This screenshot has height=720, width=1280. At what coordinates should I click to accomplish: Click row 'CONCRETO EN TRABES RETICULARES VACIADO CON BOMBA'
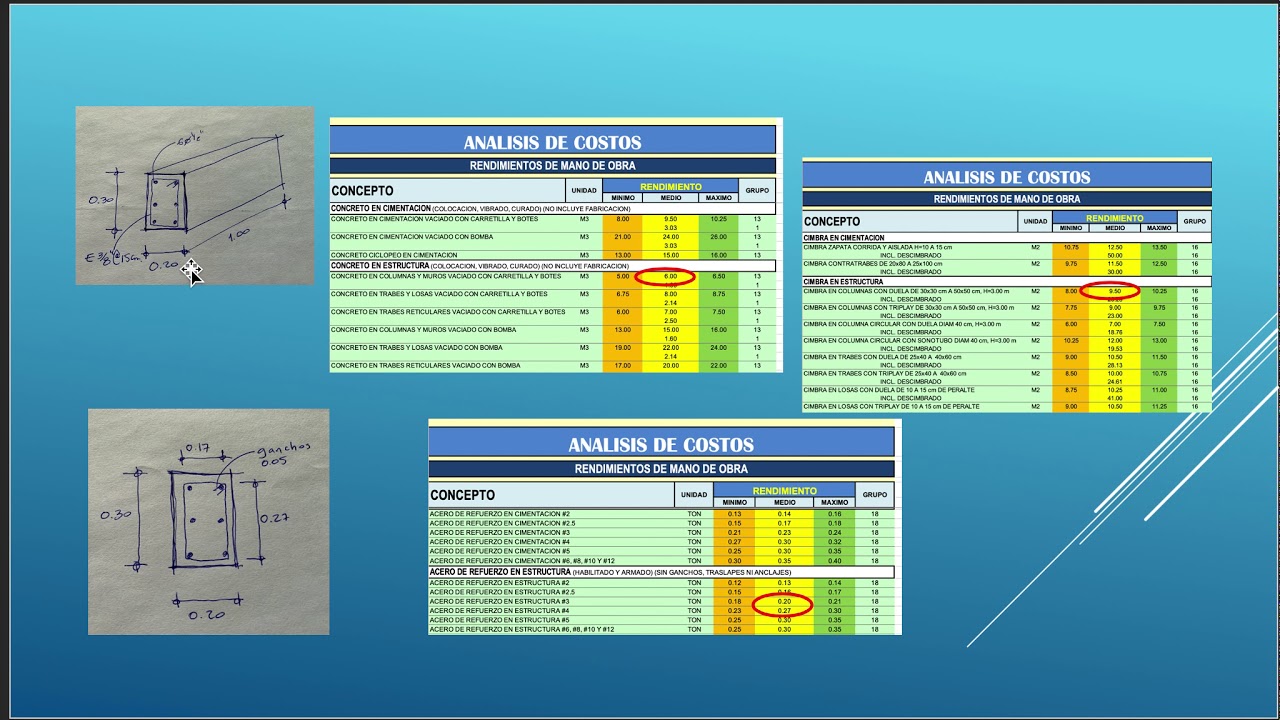pyautogui.click(x=553, y=366)
